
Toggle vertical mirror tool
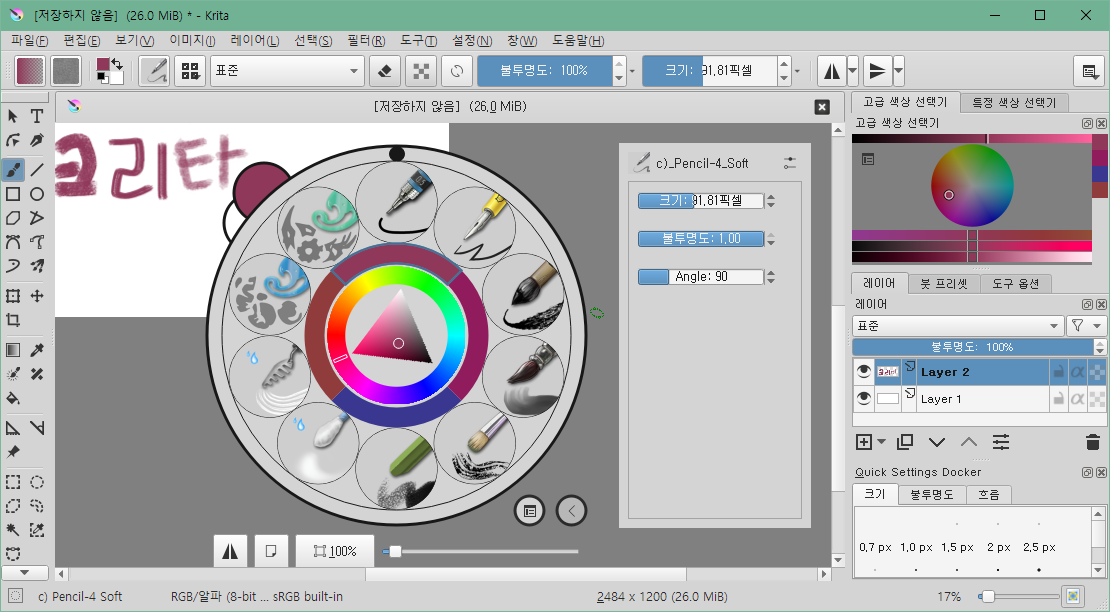(877, 71)
